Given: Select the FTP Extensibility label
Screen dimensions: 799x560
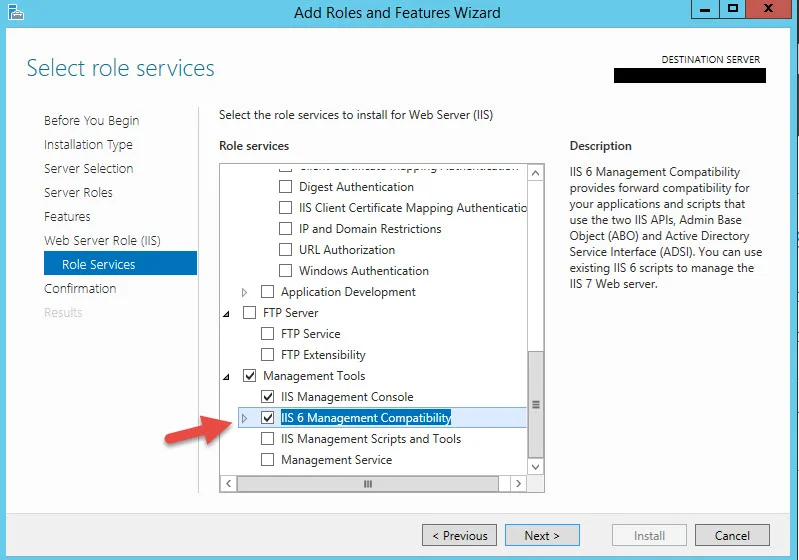Looking at the screenshot, I should click(x=323, y=355).
